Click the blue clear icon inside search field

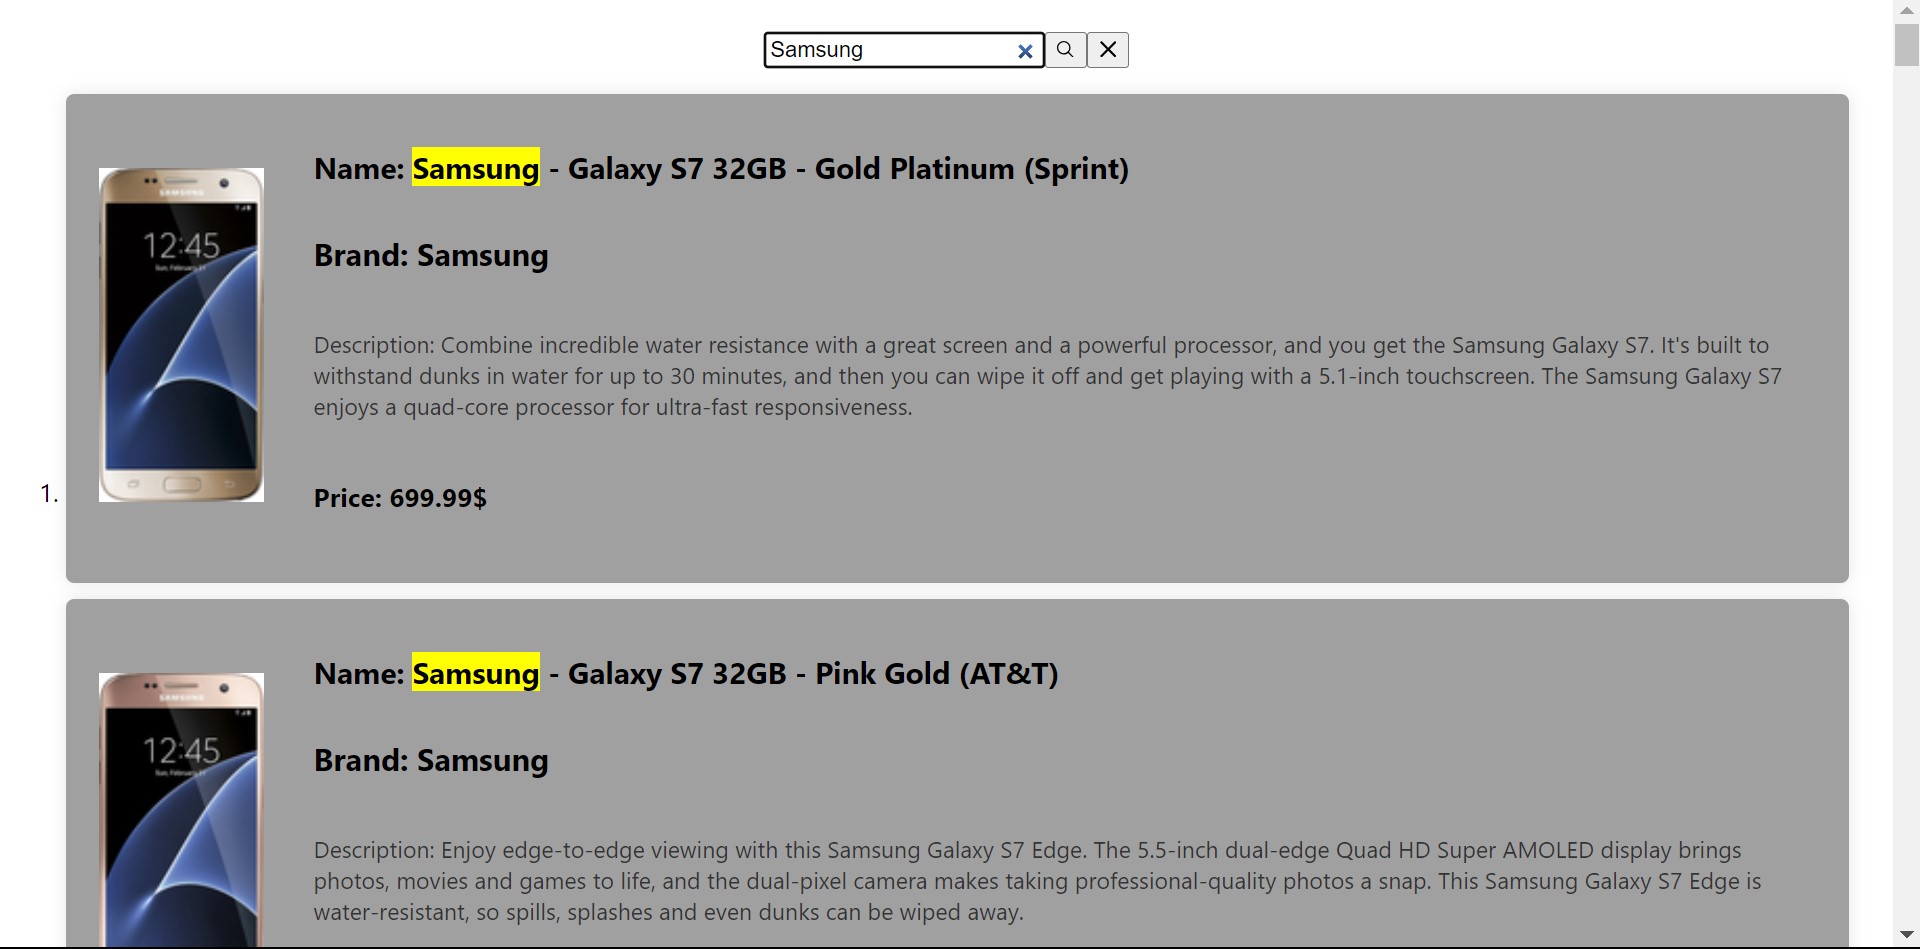coord(1025,51)
